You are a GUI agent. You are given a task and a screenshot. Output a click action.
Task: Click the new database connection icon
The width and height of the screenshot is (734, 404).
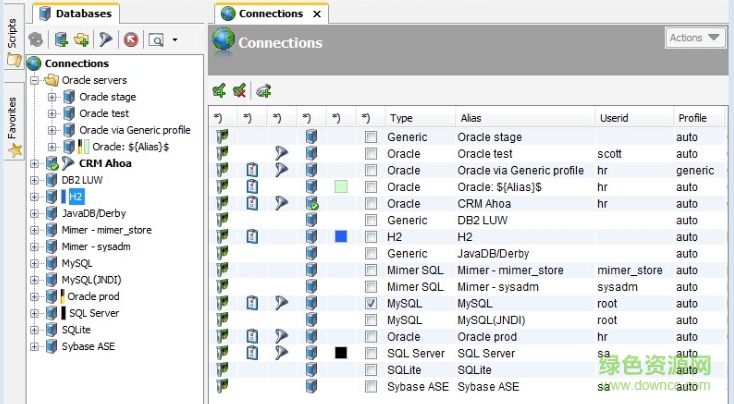point(61,40)
